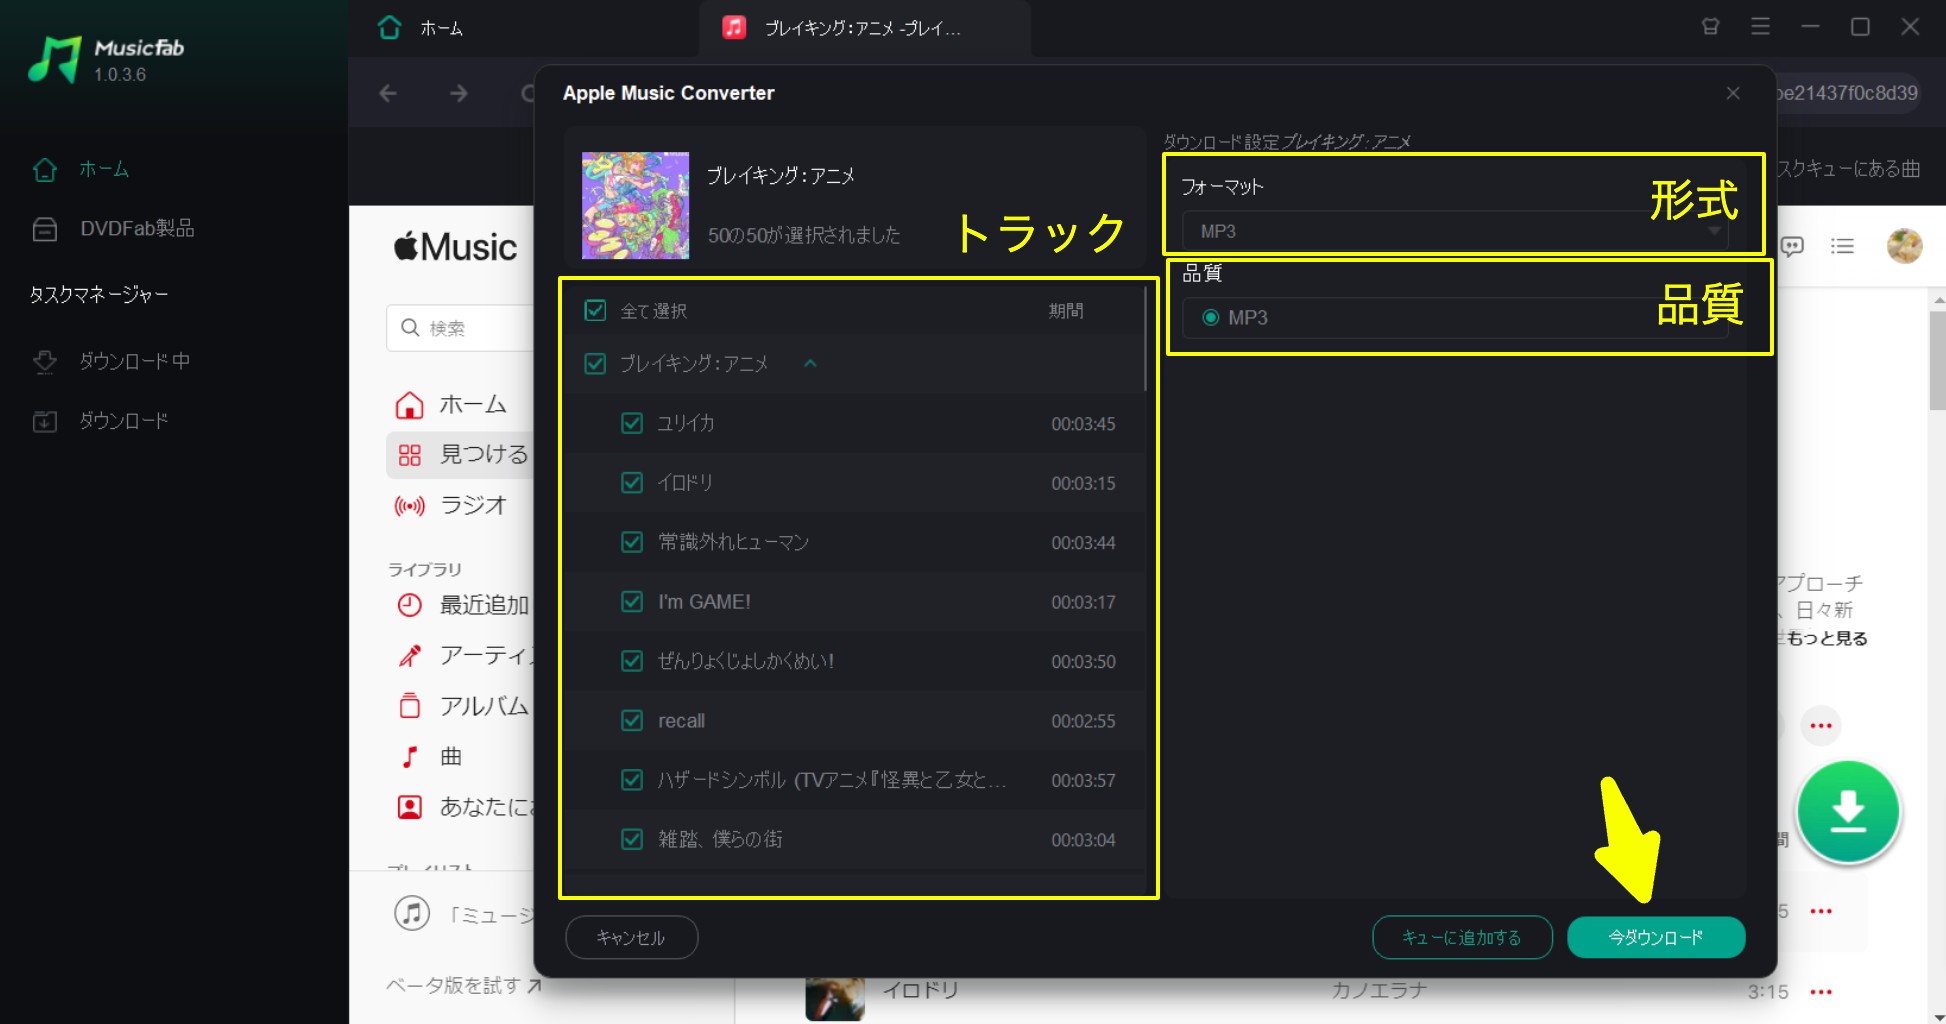Image resolution: width=1946 pixels, height=1024 pixels.
Task: Click the ブレイキング:アニメ album cover thumbnail
Action: click(x=636, y=205)
